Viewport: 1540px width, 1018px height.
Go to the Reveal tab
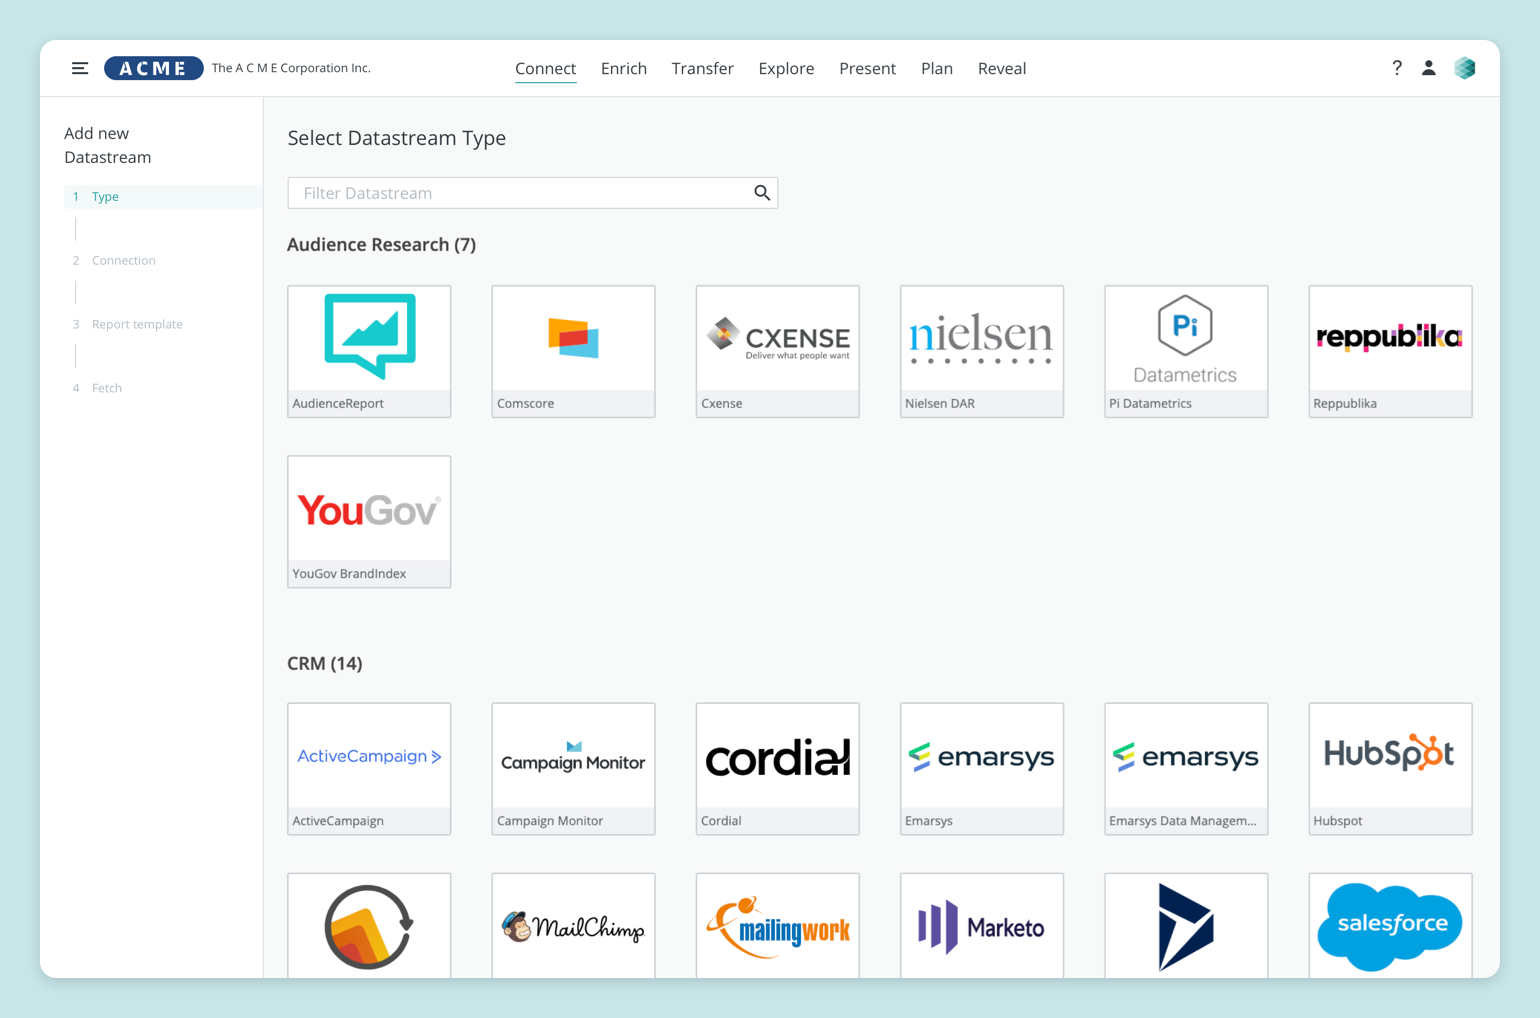pyautogui.click(x=1002, y=68)
